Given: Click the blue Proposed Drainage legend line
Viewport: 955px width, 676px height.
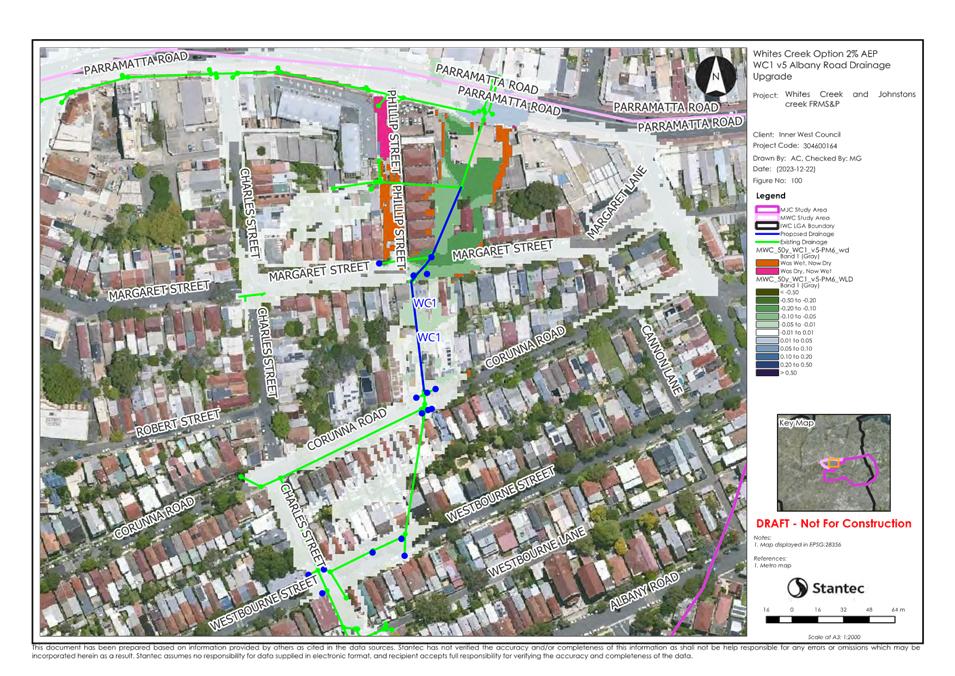Looking at the screenshot, I should (x=767, y=234).
